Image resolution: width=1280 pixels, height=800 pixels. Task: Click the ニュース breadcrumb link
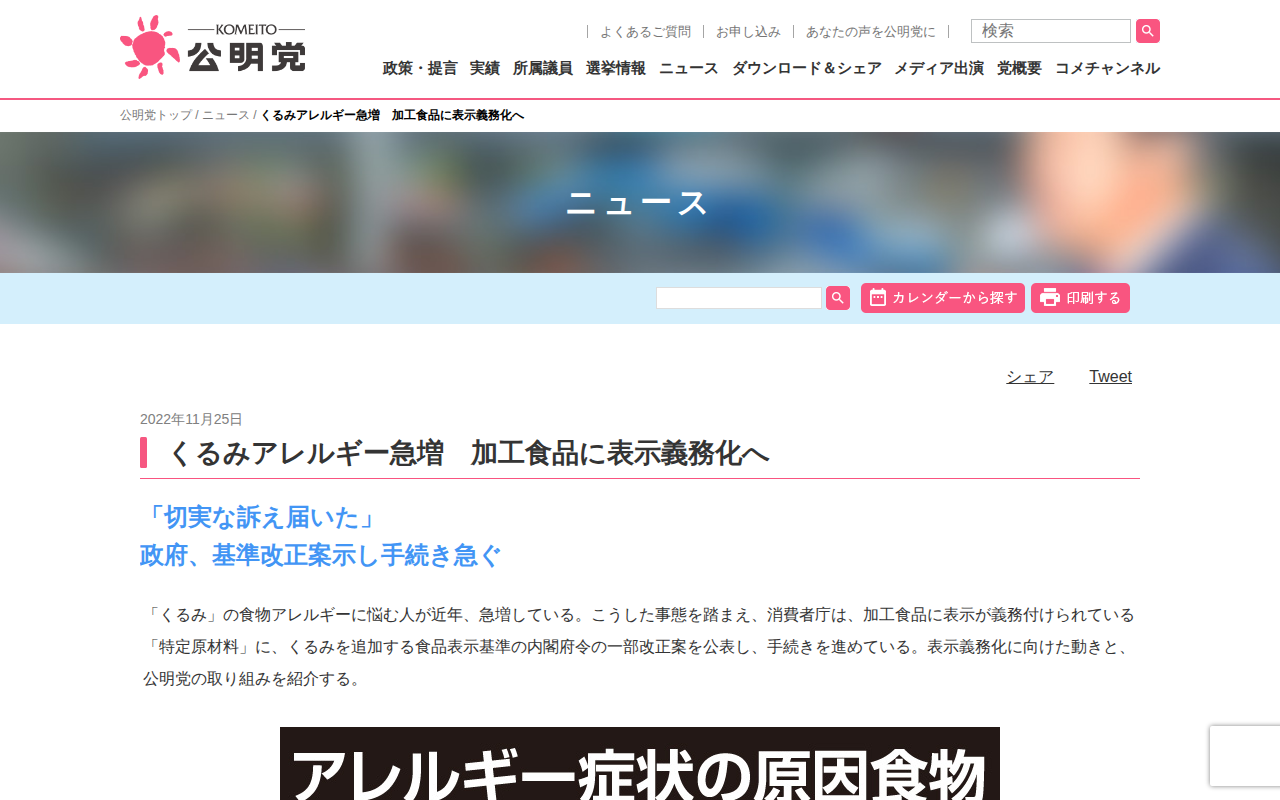pos(226,115)
